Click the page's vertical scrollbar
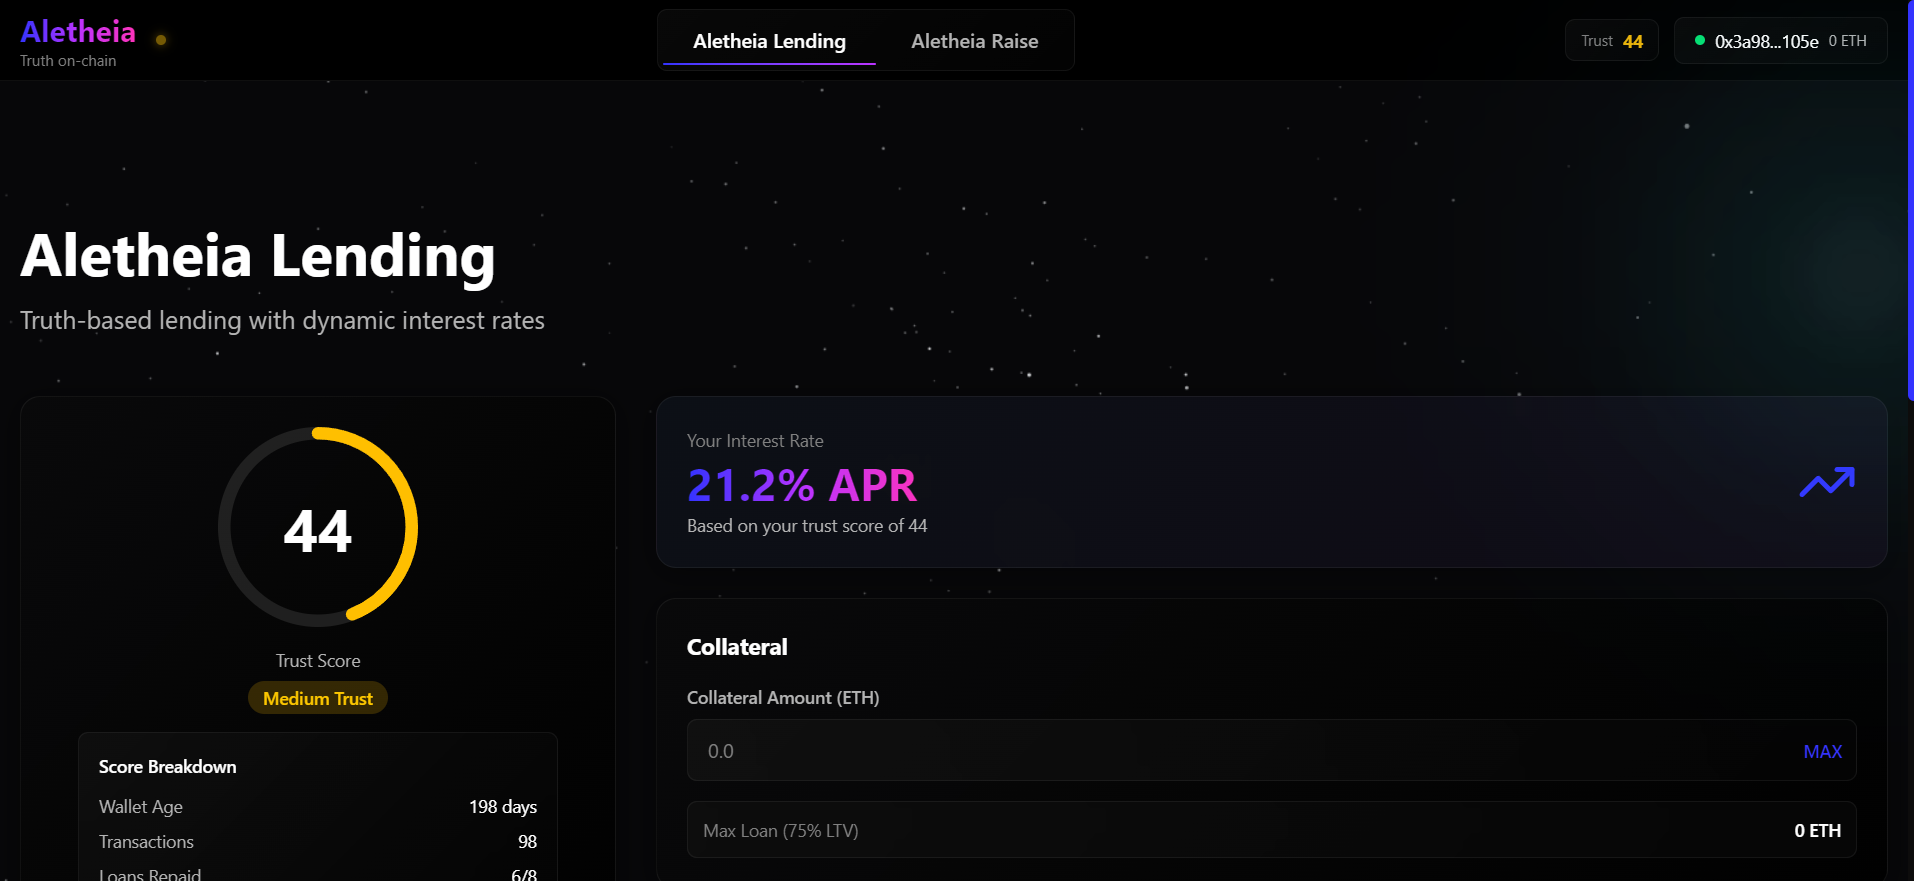1914x881 pixels. 1909,200
